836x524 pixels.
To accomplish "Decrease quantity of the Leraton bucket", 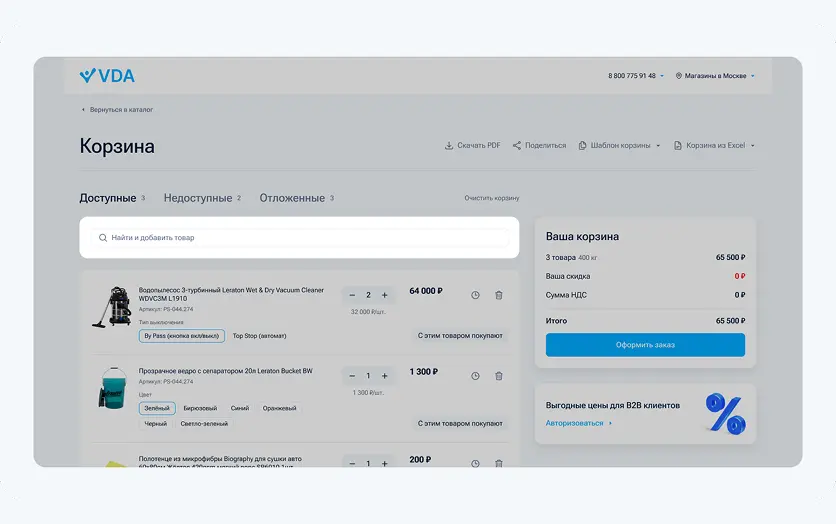I will [352, 376].
